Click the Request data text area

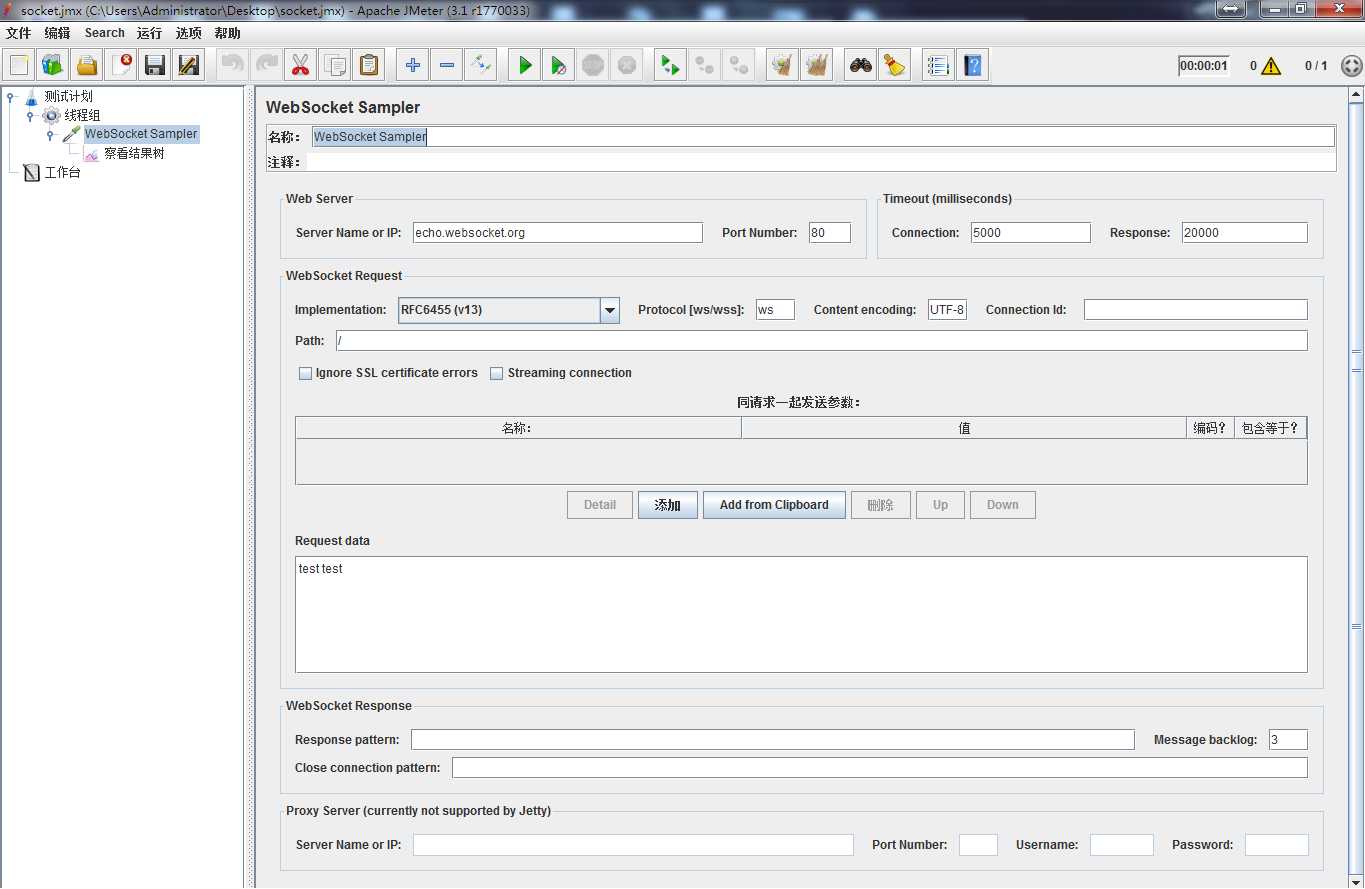(x=801, y=614)
